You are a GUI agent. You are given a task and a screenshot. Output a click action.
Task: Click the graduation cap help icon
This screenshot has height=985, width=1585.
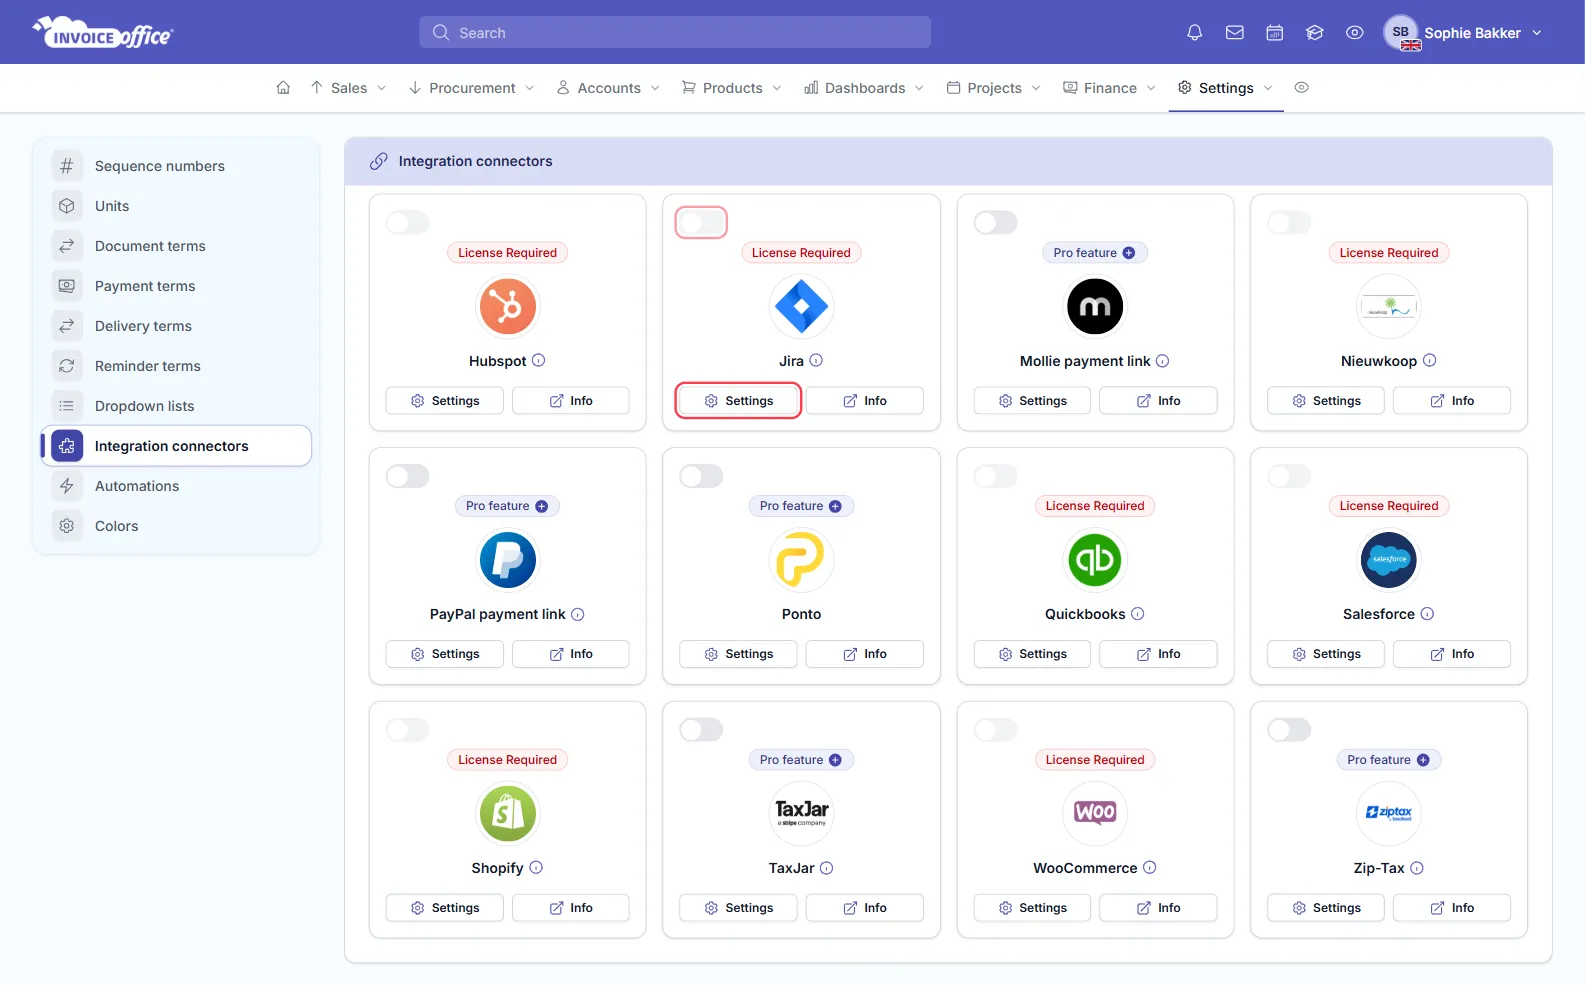[x=1314, y=33]
